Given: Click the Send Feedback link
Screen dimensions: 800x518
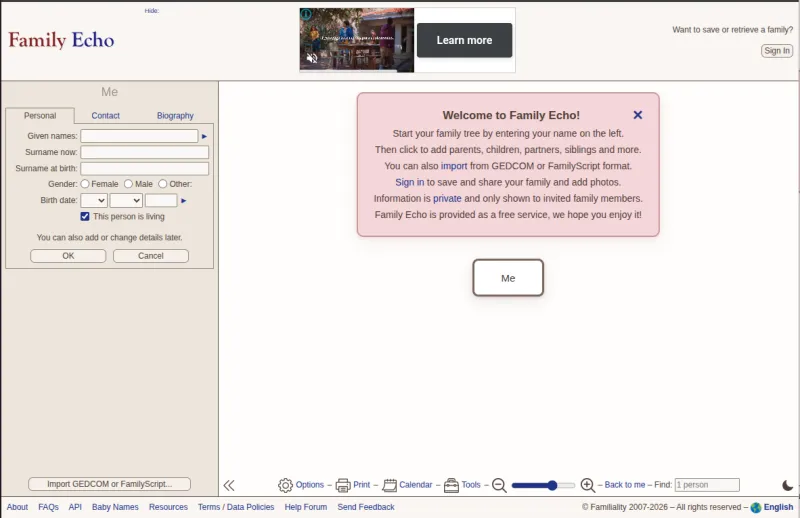Looking at the screenshot, I should point(366,507).
